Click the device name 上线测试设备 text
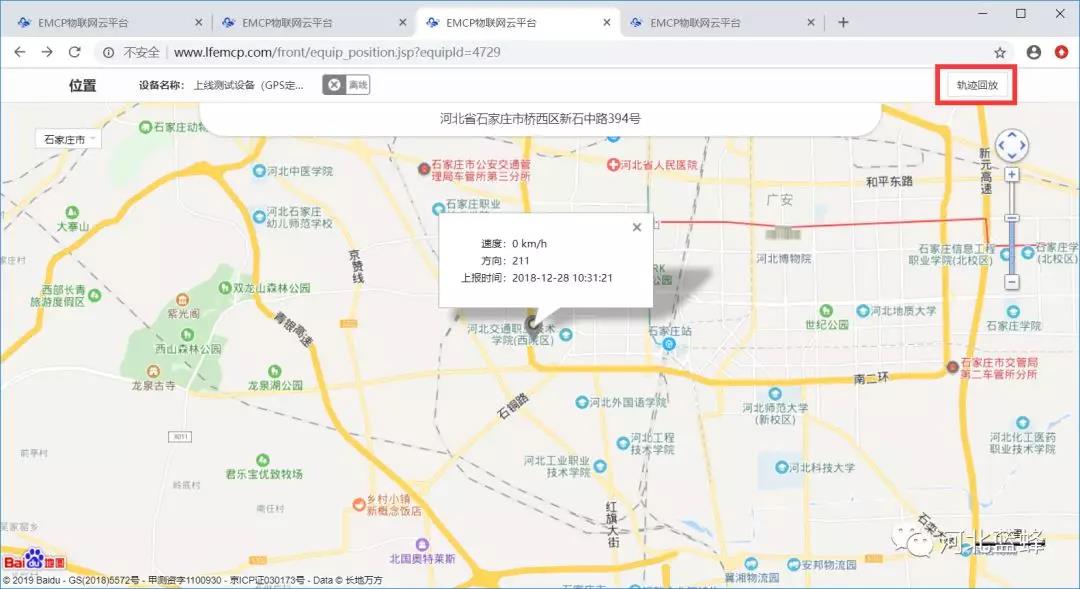Screen dimensions: 1080x589 [249, 85]
